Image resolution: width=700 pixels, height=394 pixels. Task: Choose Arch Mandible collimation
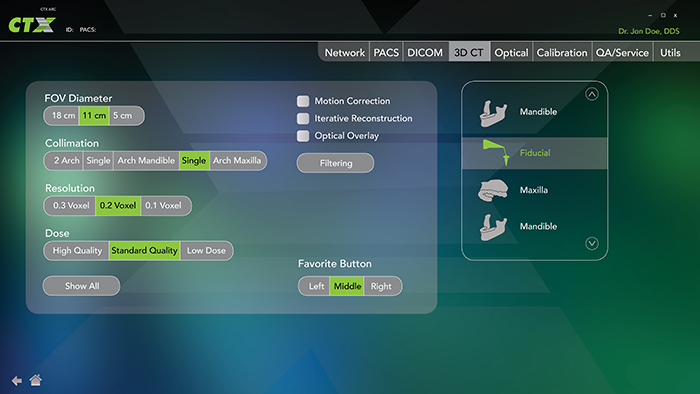(146, 161)
